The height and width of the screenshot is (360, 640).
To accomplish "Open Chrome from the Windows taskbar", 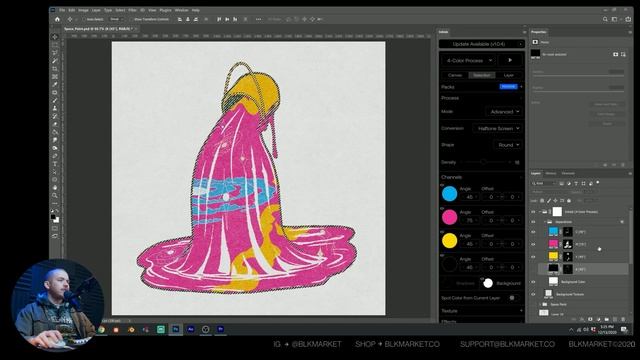I will click(101, 329).
